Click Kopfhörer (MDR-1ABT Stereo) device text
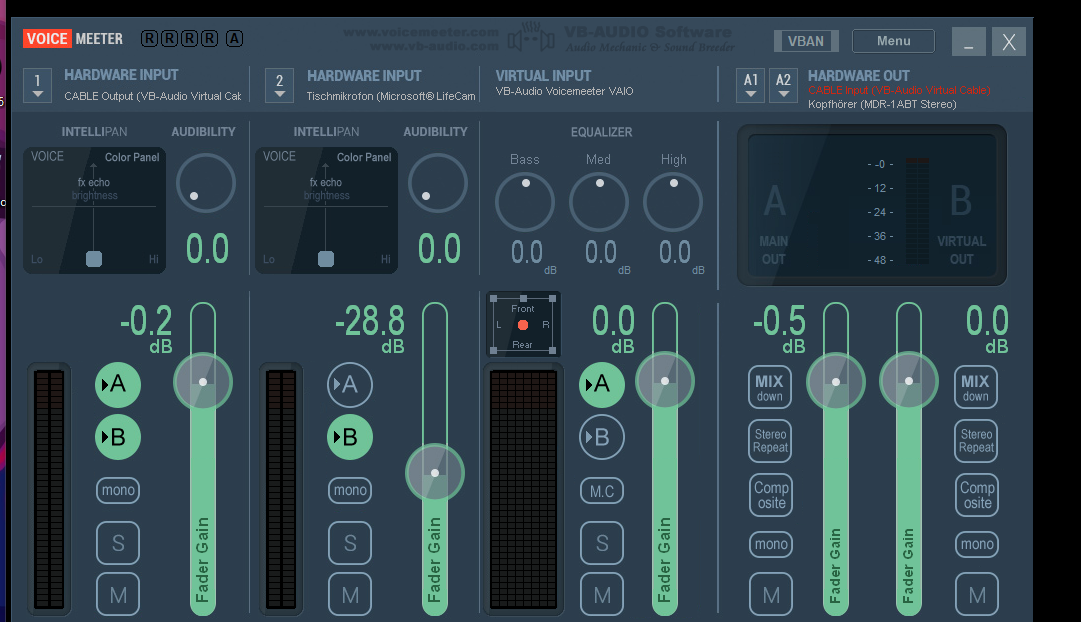The image size is (1081, 622). coord(882,104)
